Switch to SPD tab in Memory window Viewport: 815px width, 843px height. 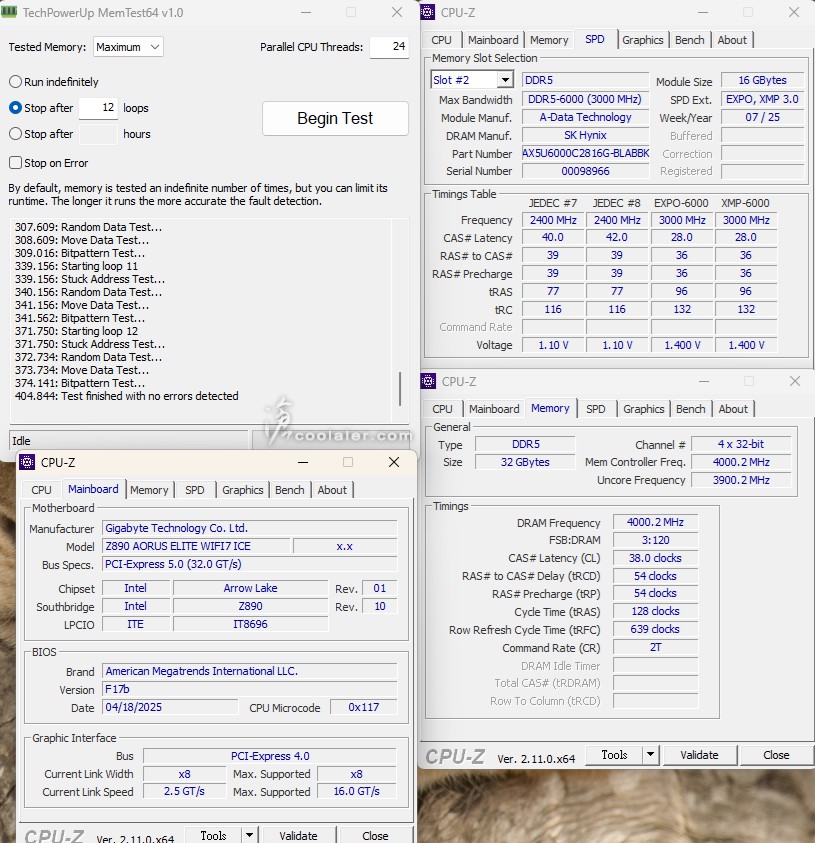tap(596, 409)
